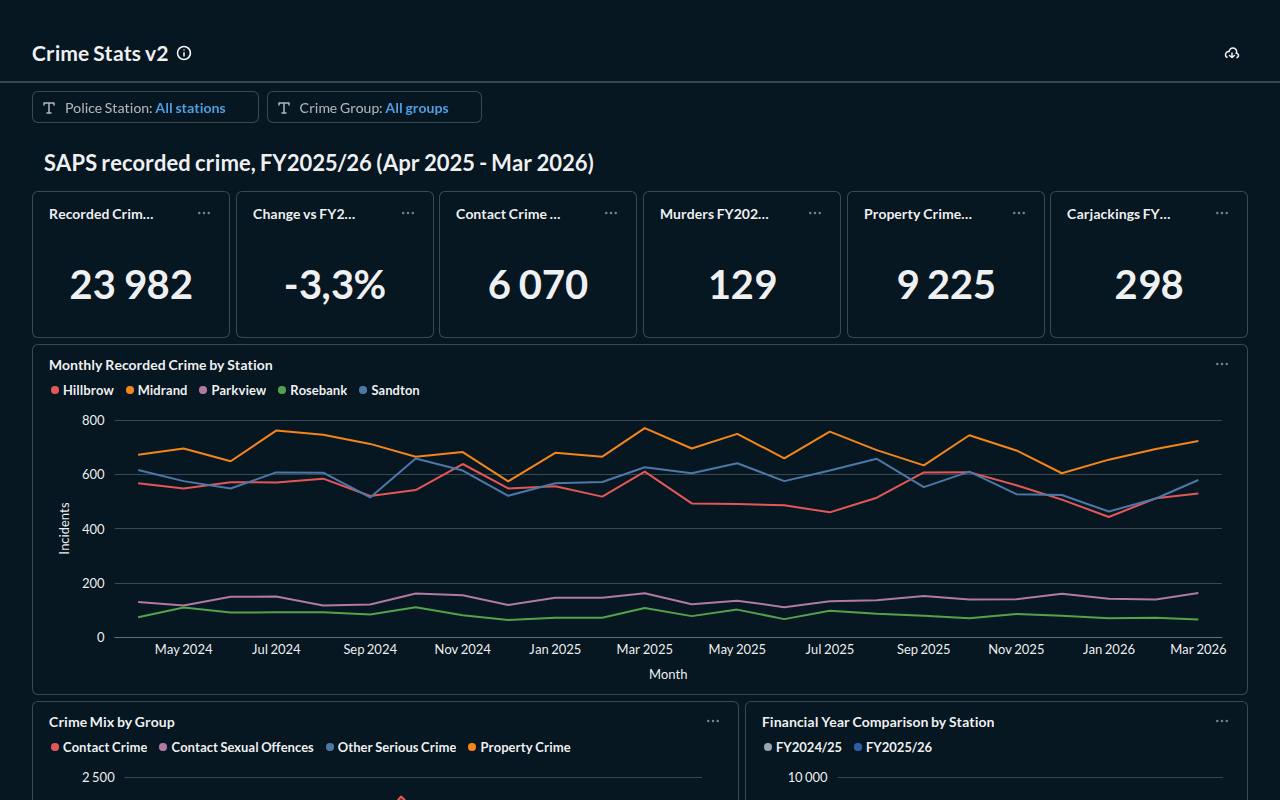Toggle the Other Serious Crime legend item
The height and width of the screenshot is (800, 1280).
391,747
